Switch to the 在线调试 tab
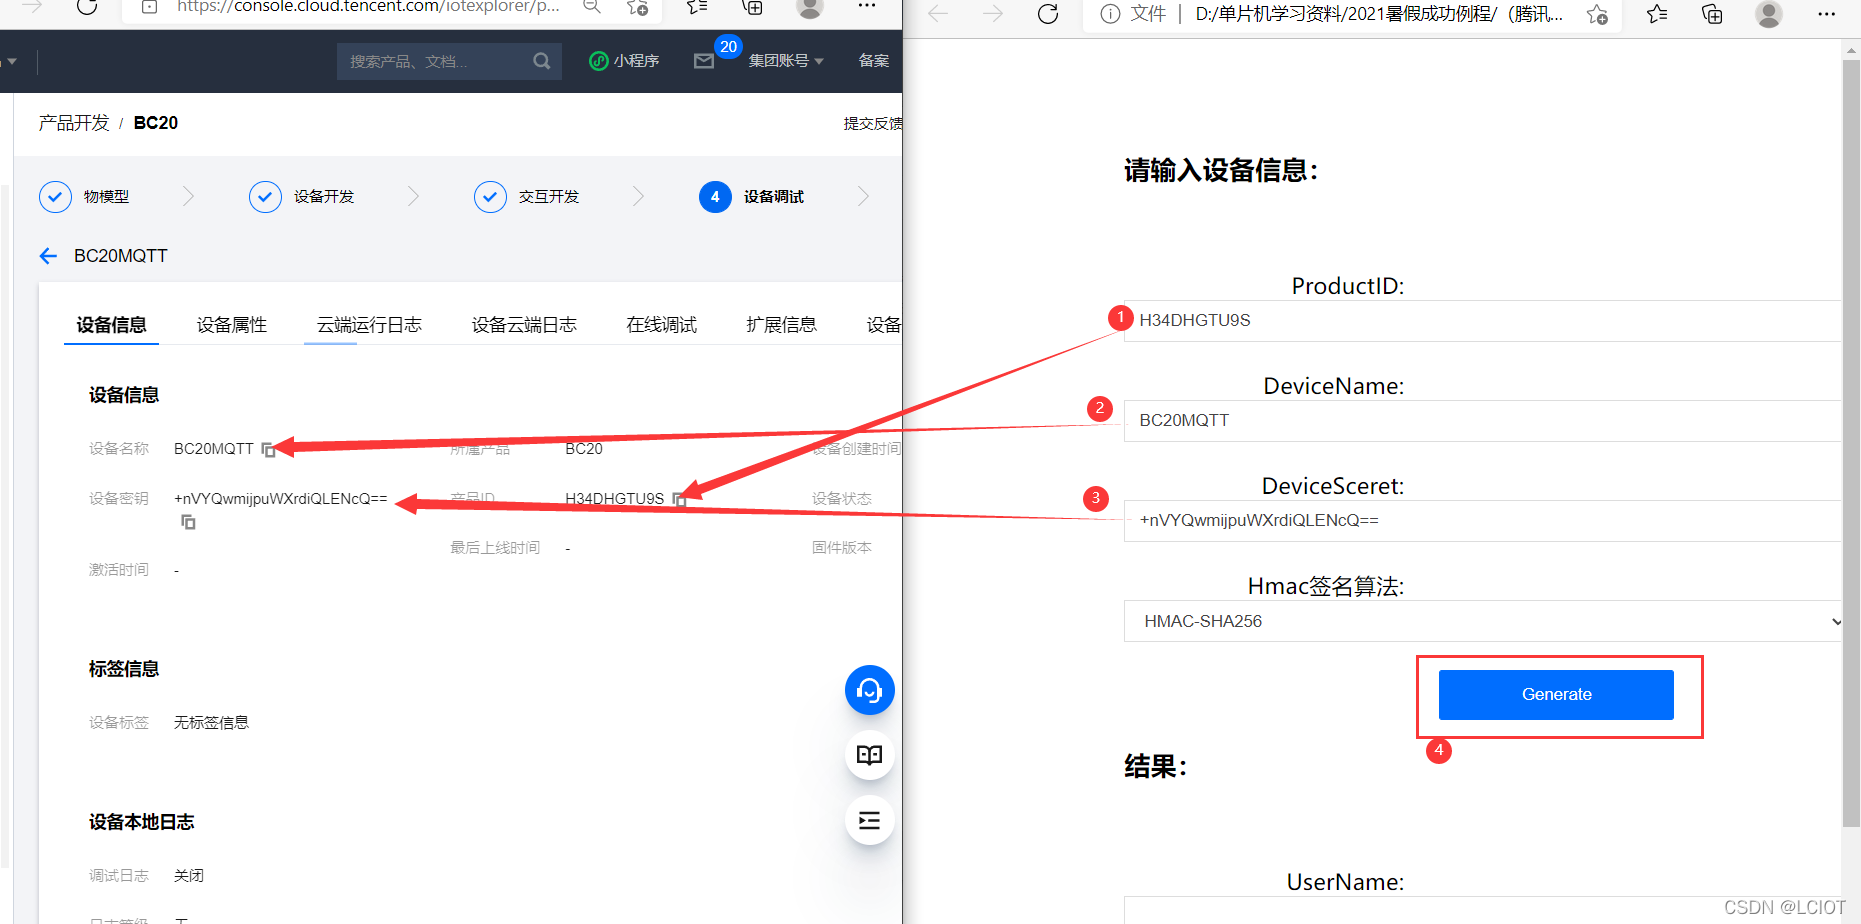The height and width of the screenshot is (924, 1861). click(x=661, y=324)
